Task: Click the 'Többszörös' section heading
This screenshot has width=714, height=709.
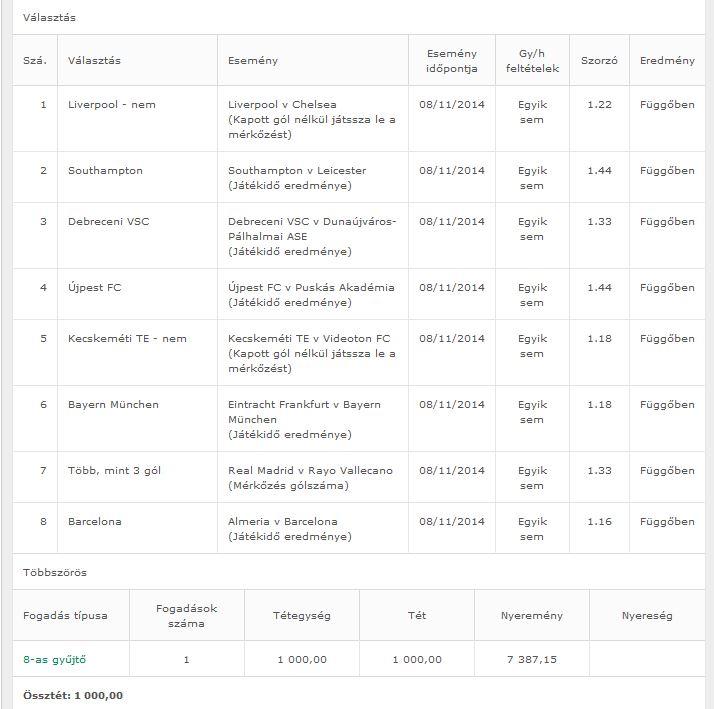Action: tap(55, 572)
